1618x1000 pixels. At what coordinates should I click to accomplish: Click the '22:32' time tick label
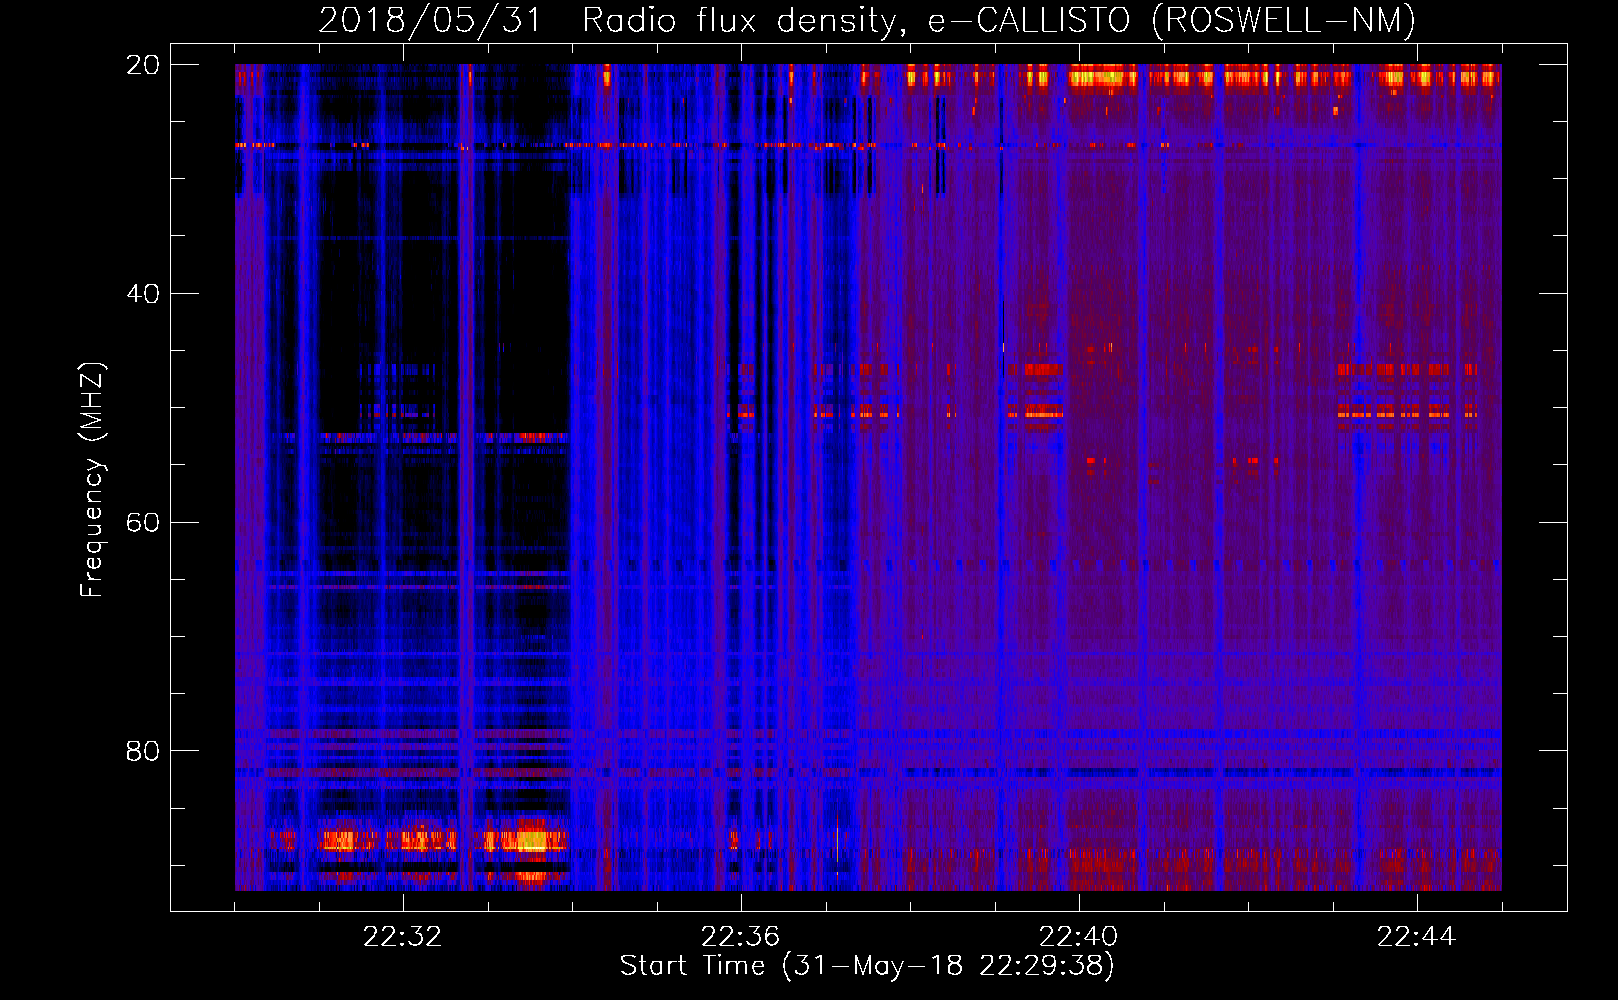(402, 937)
